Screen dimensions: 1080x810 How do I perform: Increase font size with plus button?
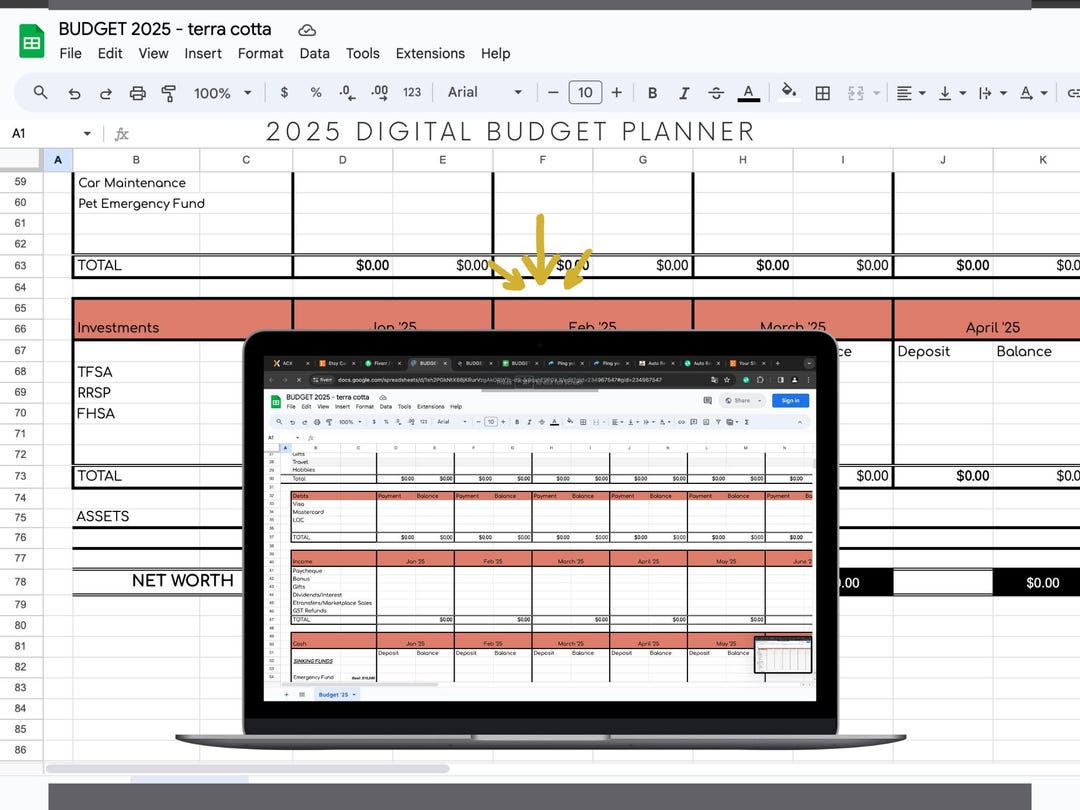point(616,92)
